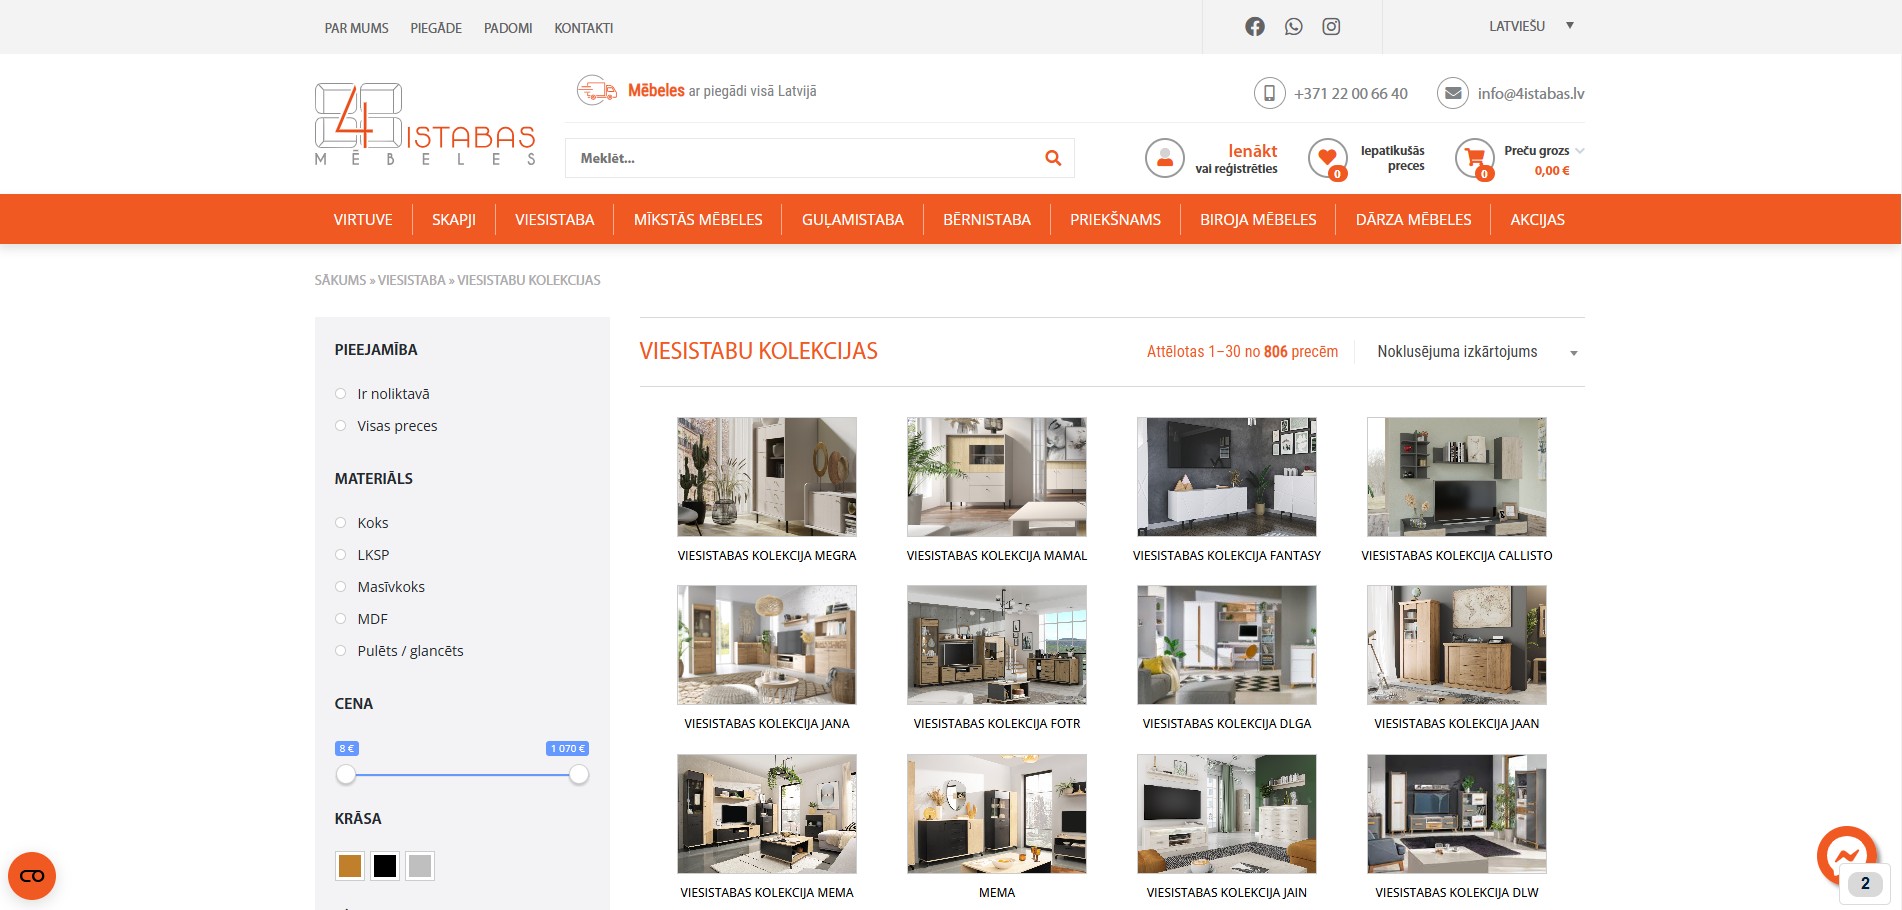Open the Messenger chat bubble
Screen dimensions: 1902x910
1846,855
